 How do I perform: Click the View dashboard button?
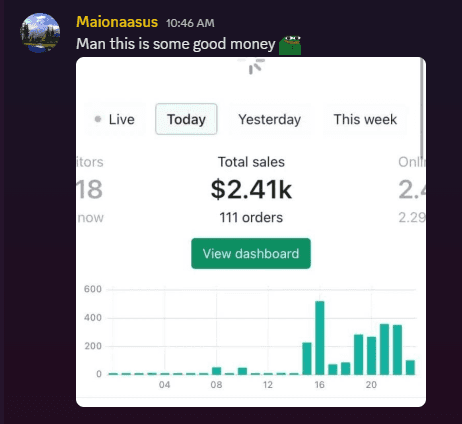251,254
